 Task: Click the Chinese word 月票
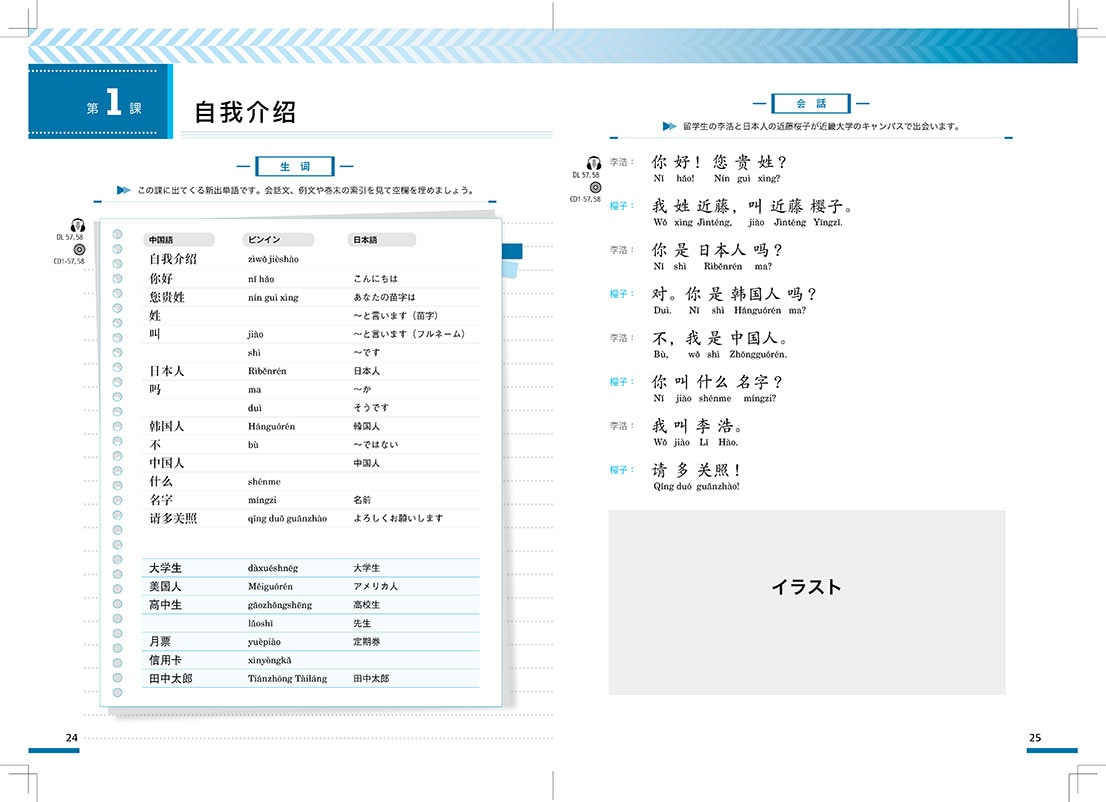pyautogui.click(x=159, y=641)
